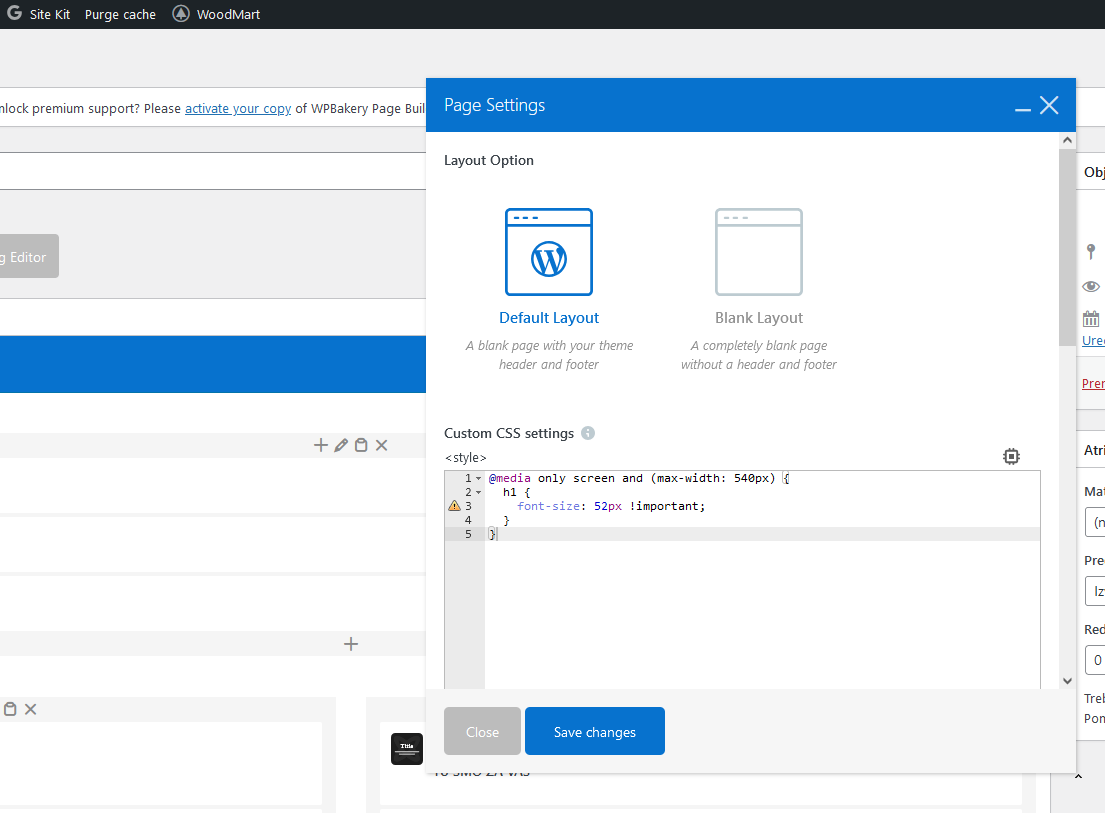1105x813 pixels.
Task: Click the partially visible Editor button
Action: coord(29,256)
